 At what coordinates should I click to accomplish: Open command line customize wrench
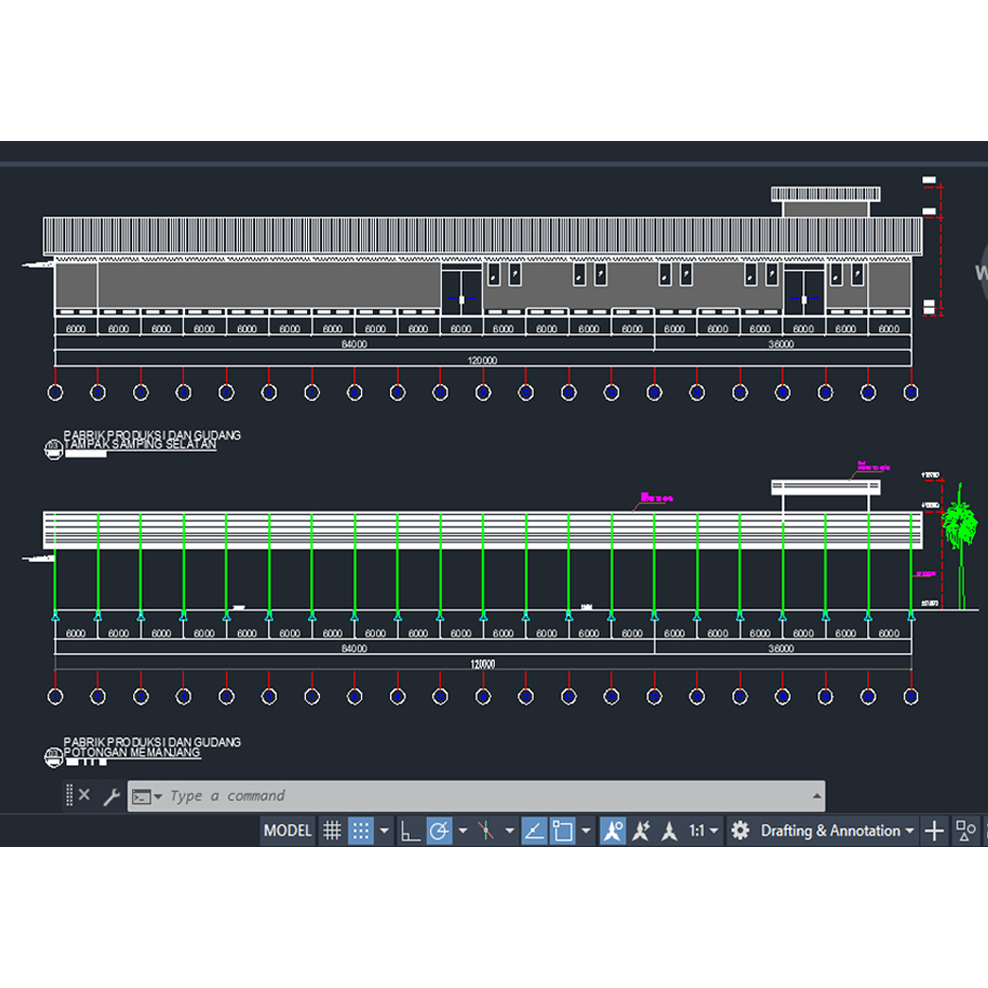tap(112, 796)
